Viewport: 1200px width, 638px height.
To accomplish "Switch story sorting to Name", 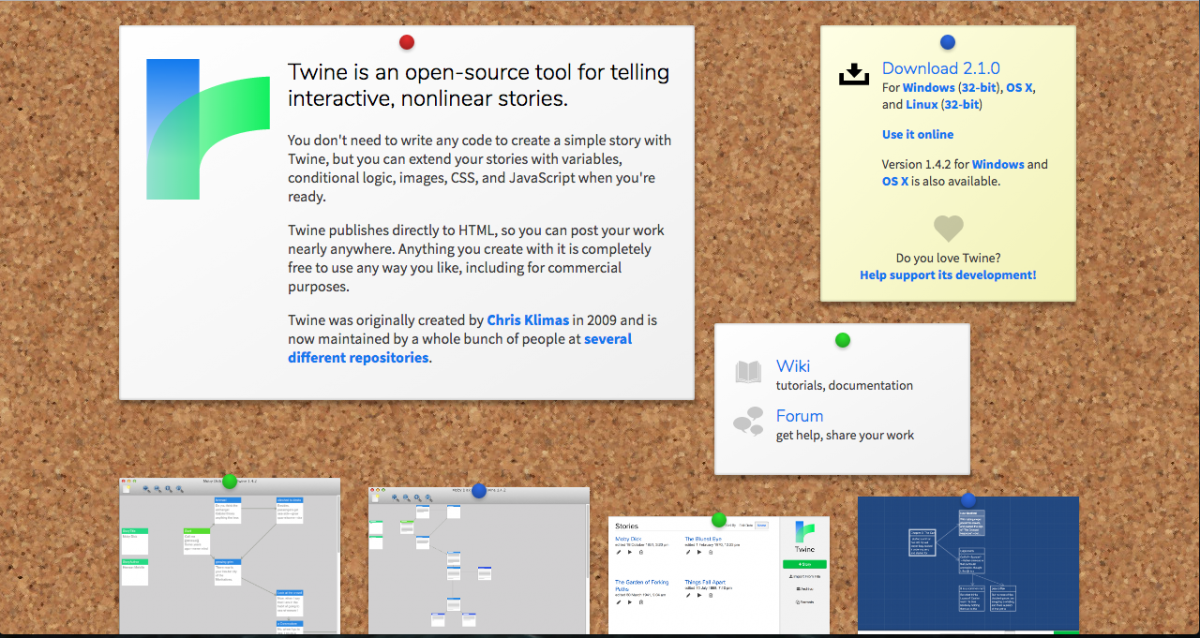I will (x=762, y=525).
